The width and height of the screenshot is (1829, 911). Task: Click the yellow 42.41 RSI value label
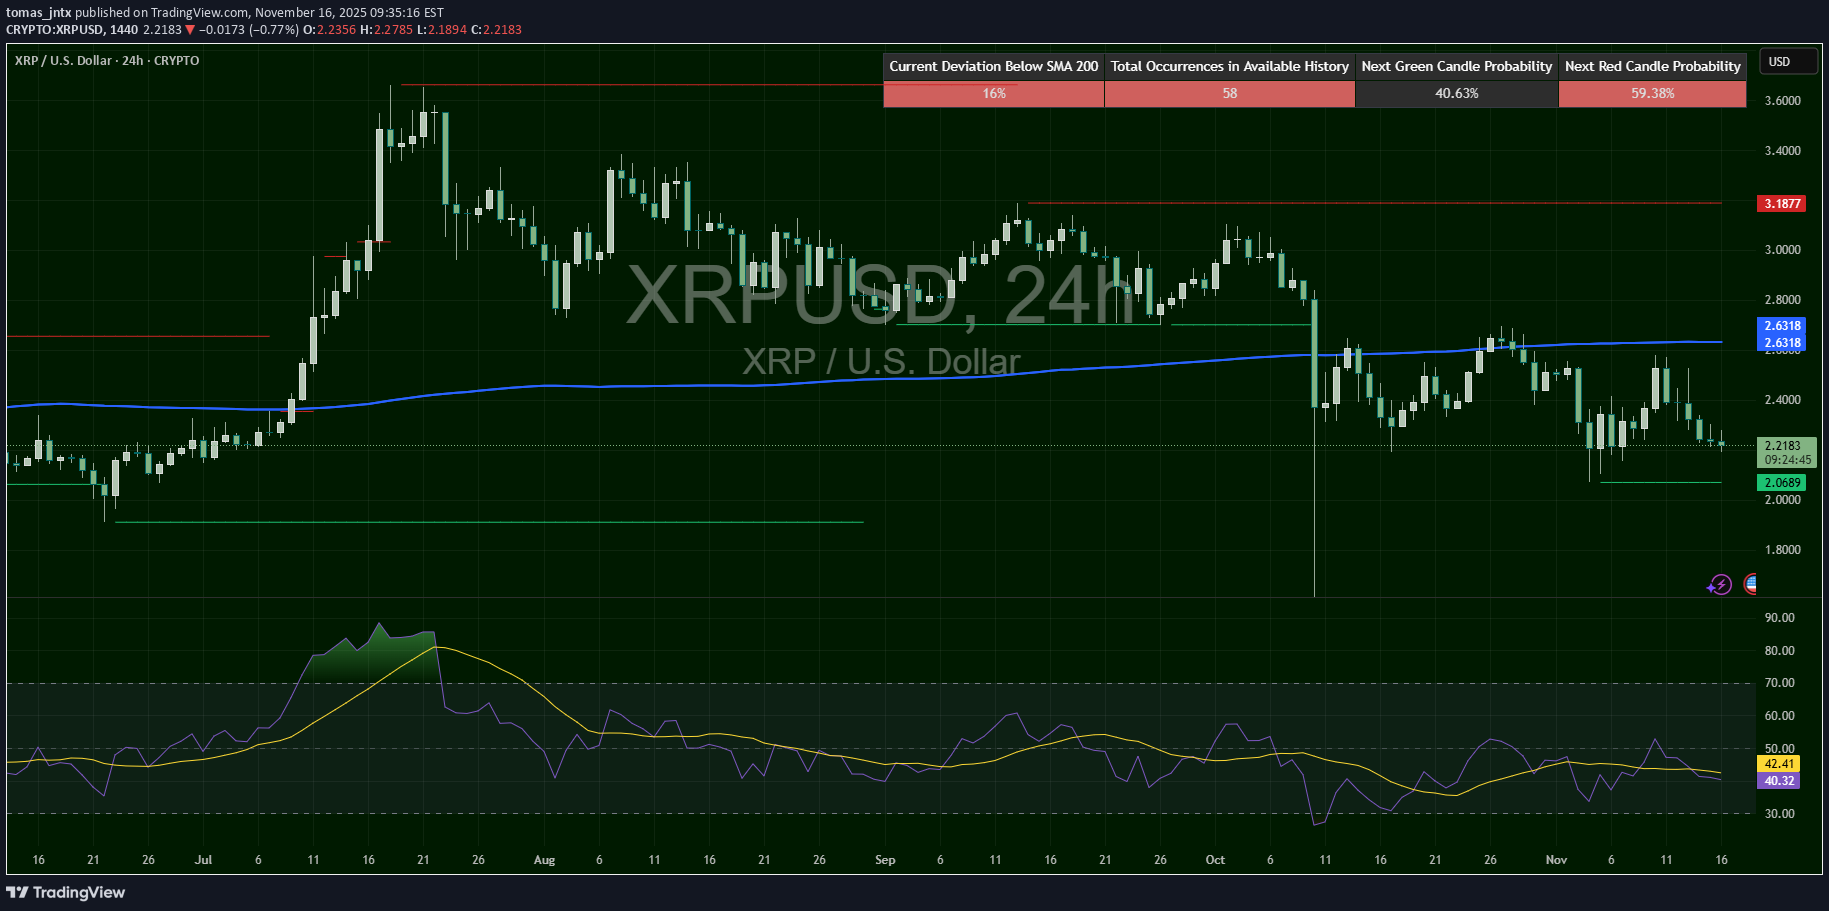point(1780,764)
